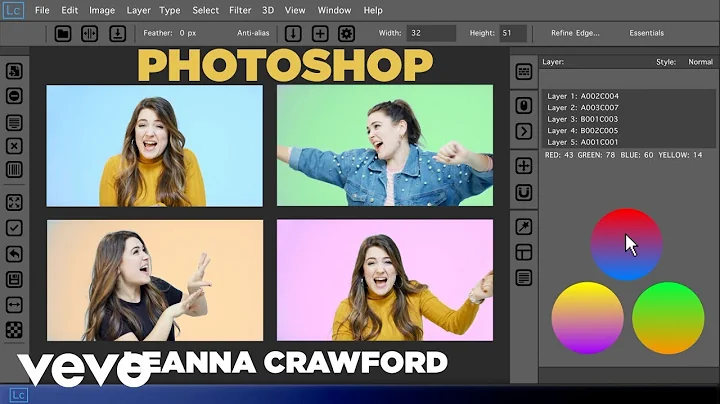Open the 3D menu

268,10
